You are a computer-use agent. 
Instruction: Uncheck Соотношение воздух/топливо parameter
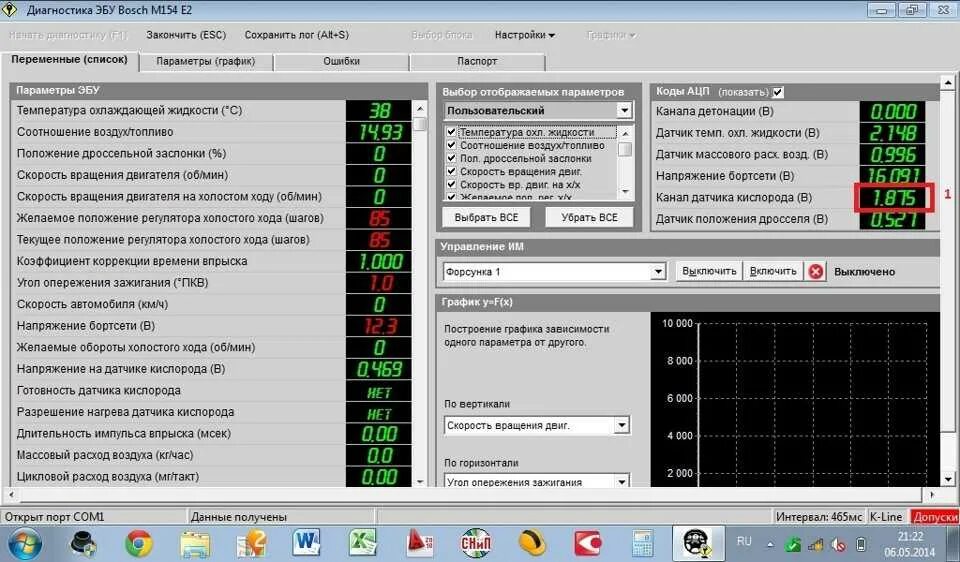[451, 145]
